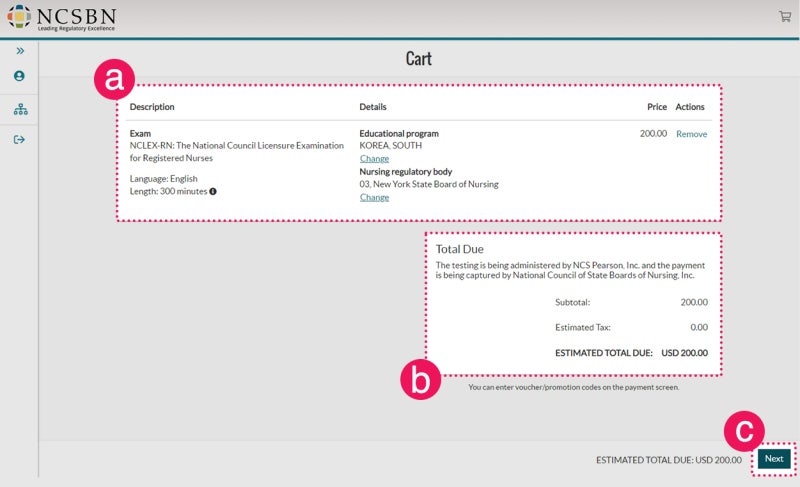Select the Actions column header
800x487 pixels.
pyautogui.click(x=690, y=107)
